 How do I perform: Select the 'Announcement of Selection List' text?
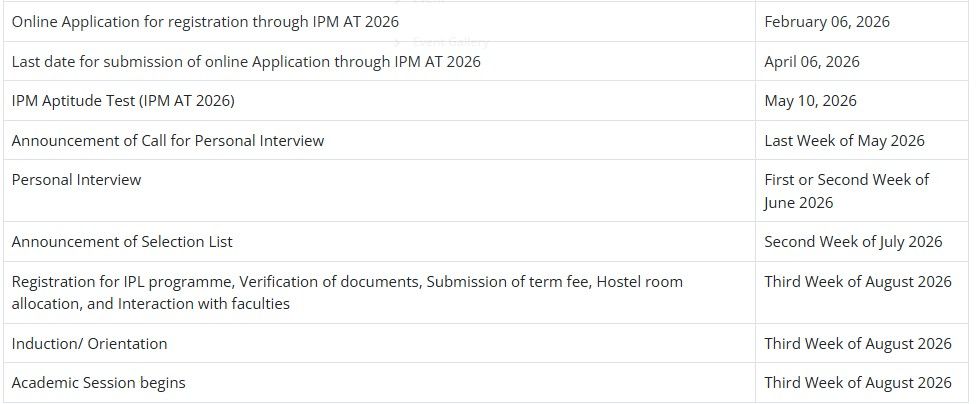pos(122,242)
